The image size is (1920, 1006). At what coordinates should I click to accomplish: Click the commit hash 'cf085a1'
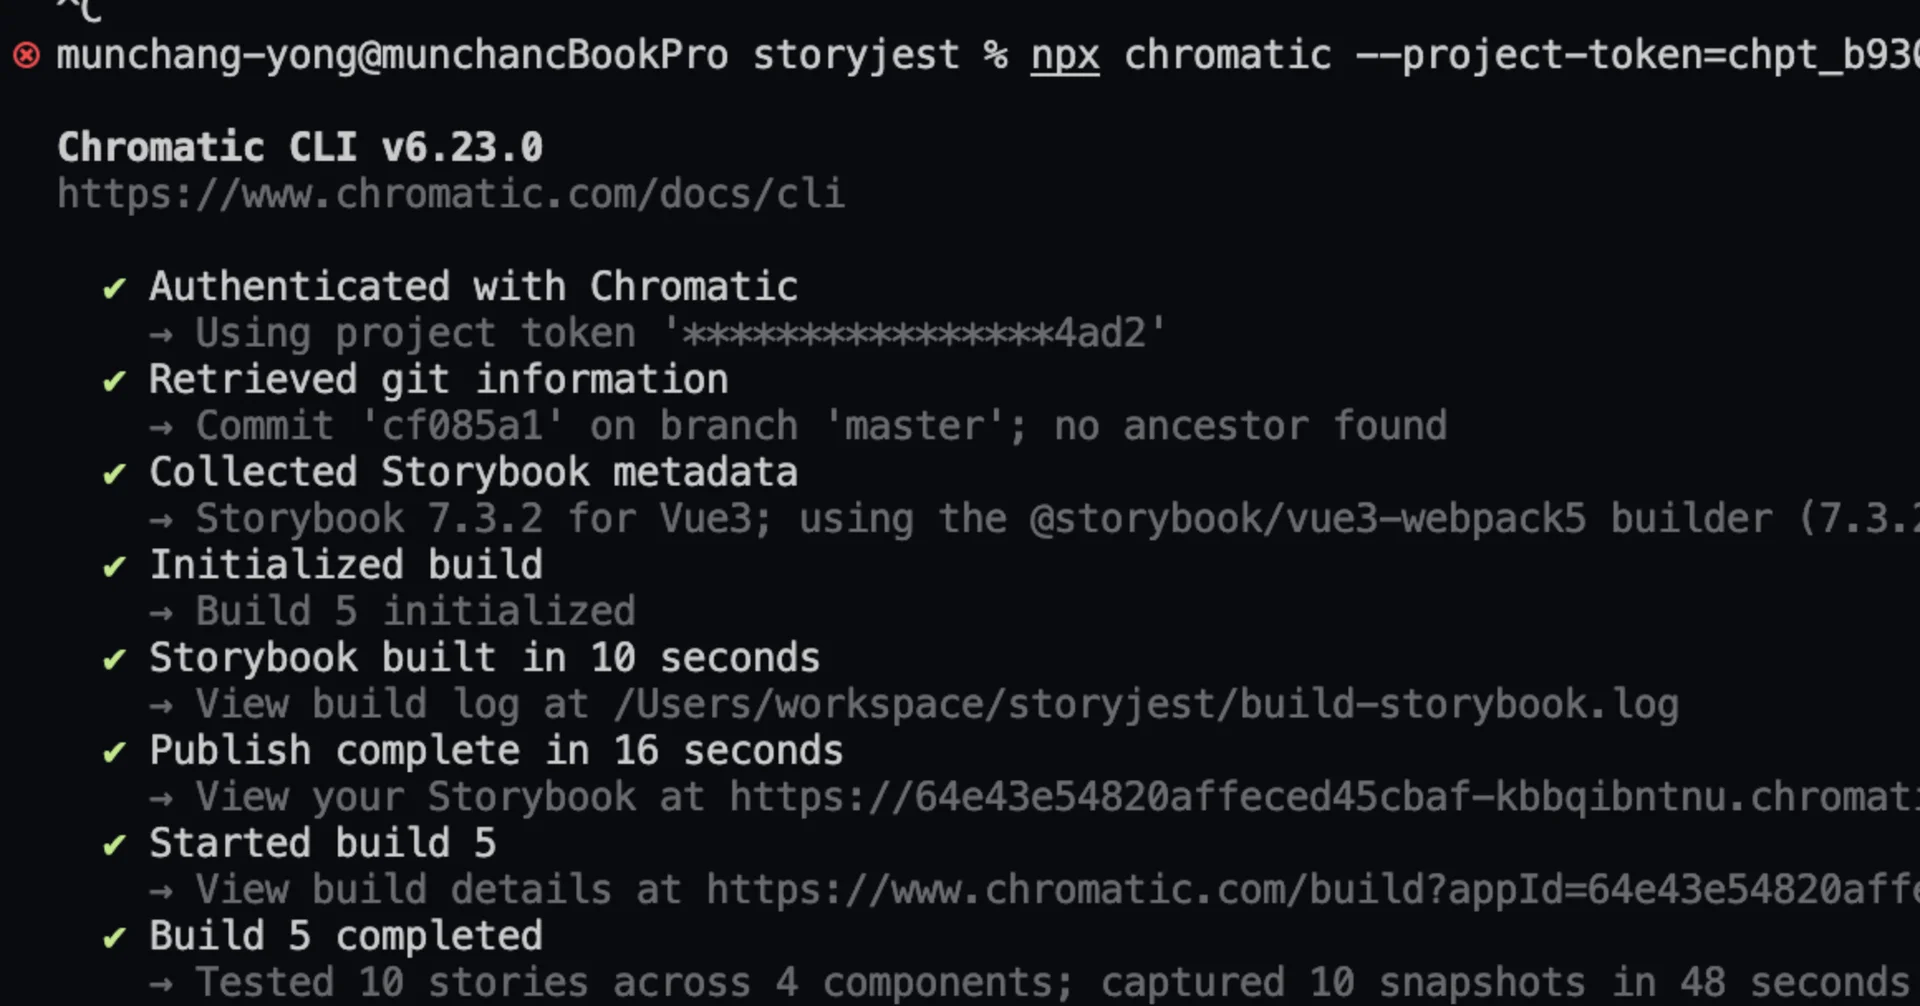coord(463,426)
